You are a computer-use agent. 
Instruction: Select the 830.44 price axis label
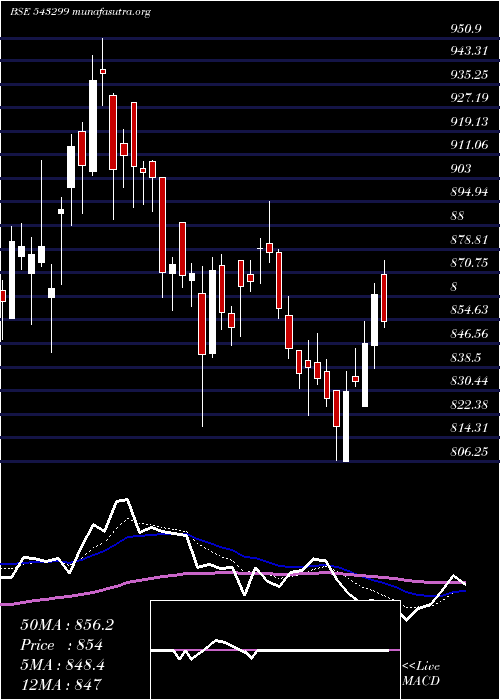tap(469, 381)
